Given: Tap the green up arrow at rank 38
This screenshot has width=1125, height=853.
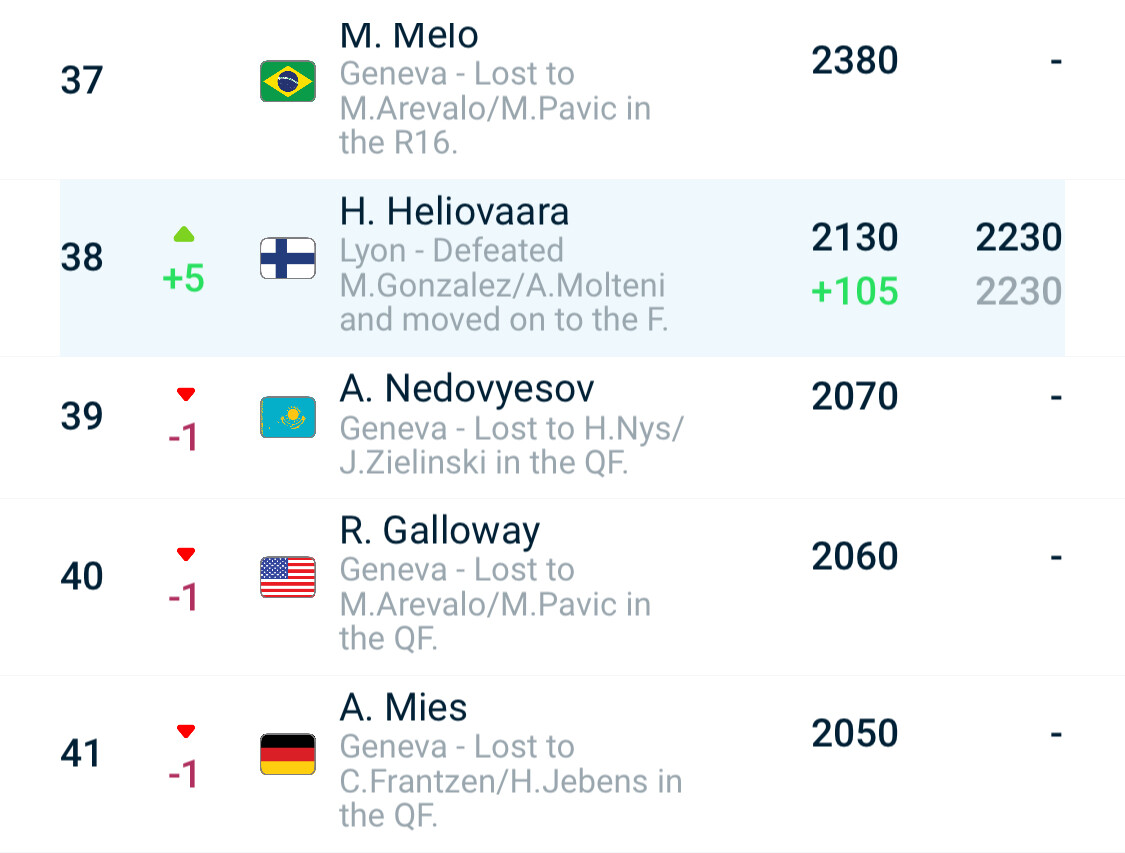Looking at the screenshot, I should point(184,234).
